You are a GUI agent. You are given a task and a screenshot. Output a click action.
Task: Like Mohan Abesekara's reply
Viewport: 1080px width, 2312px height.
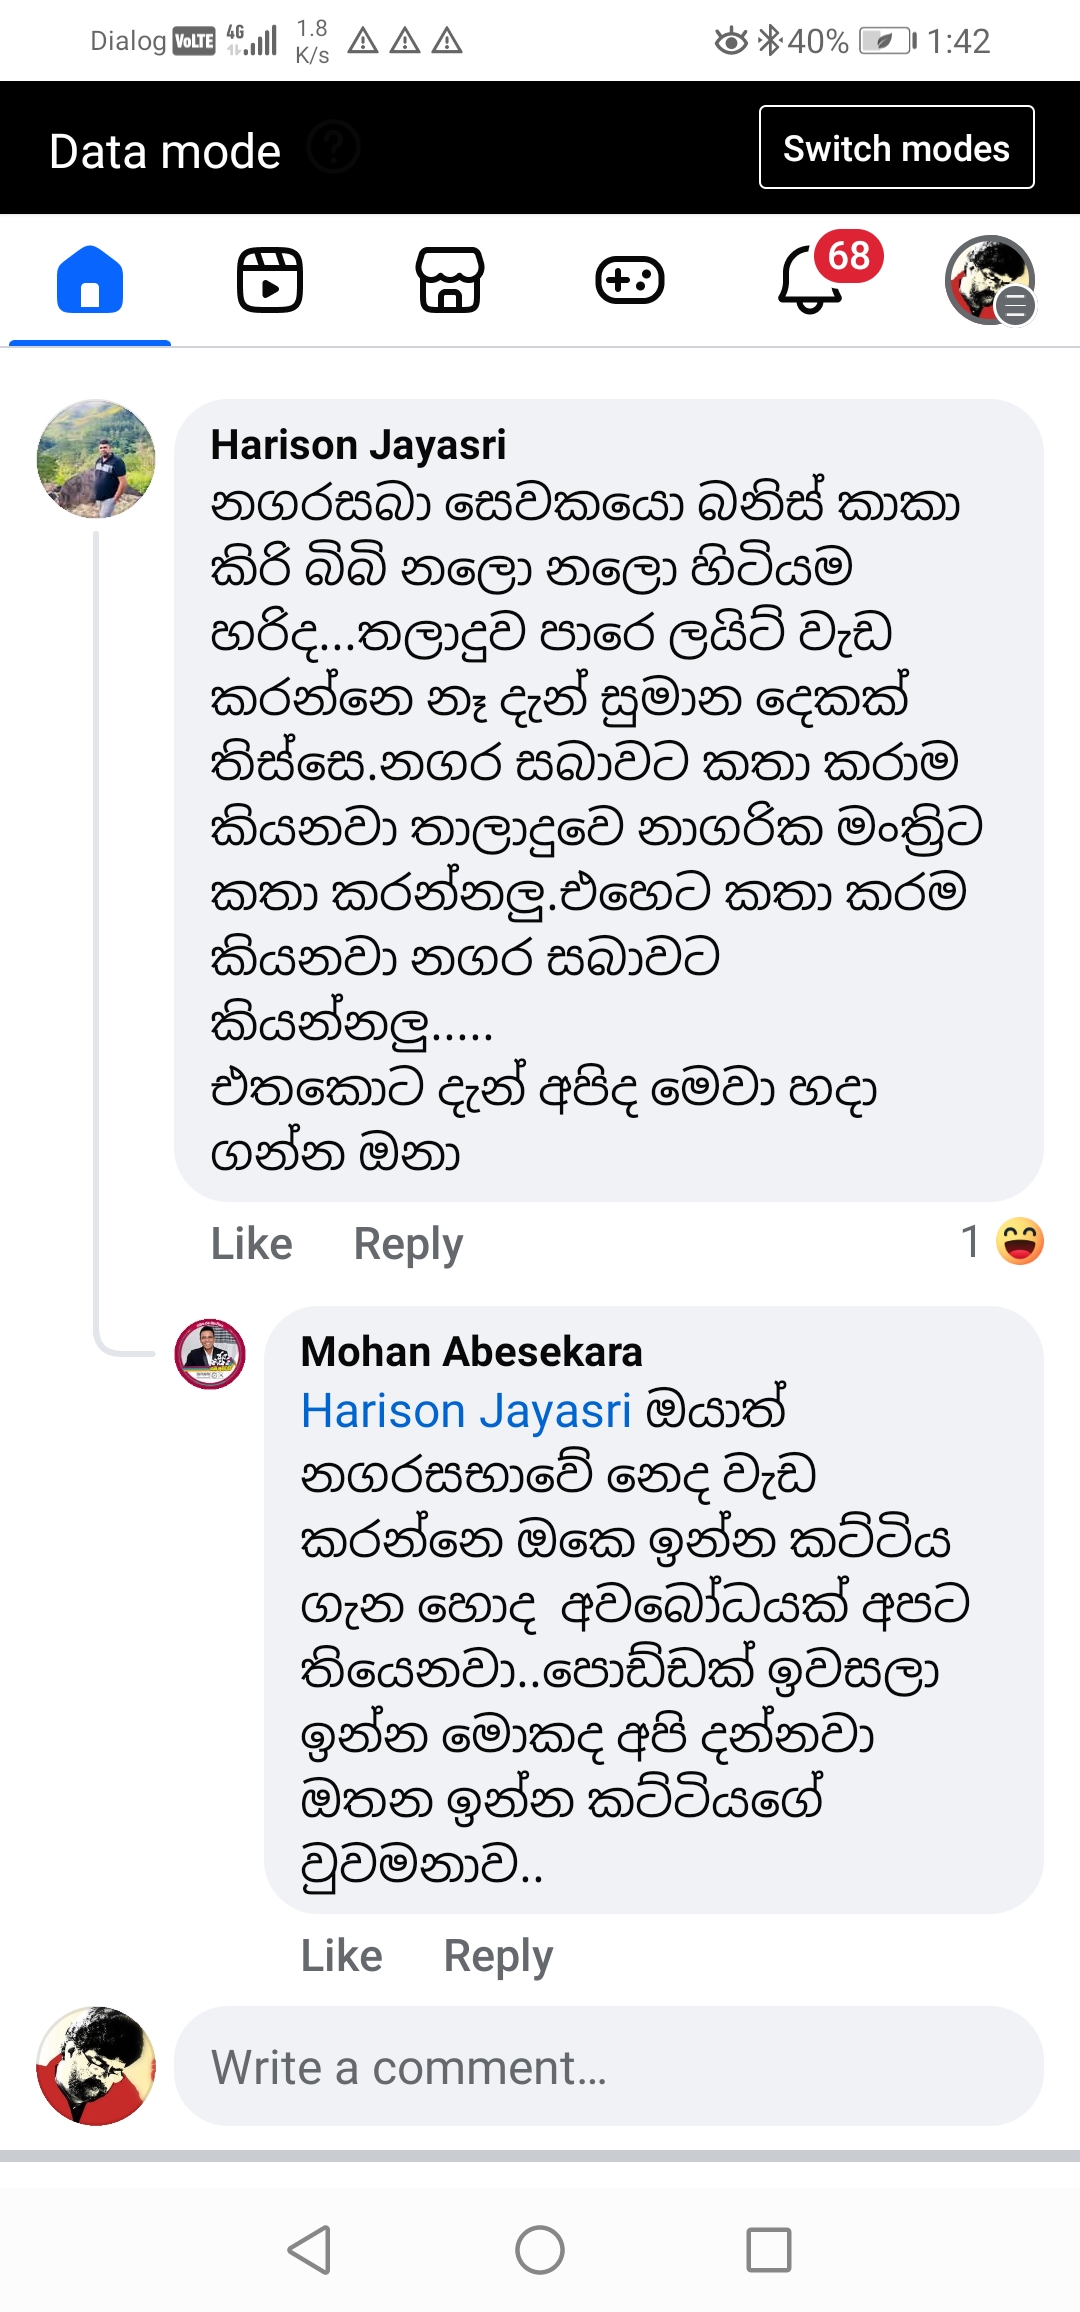[341, 1956]
